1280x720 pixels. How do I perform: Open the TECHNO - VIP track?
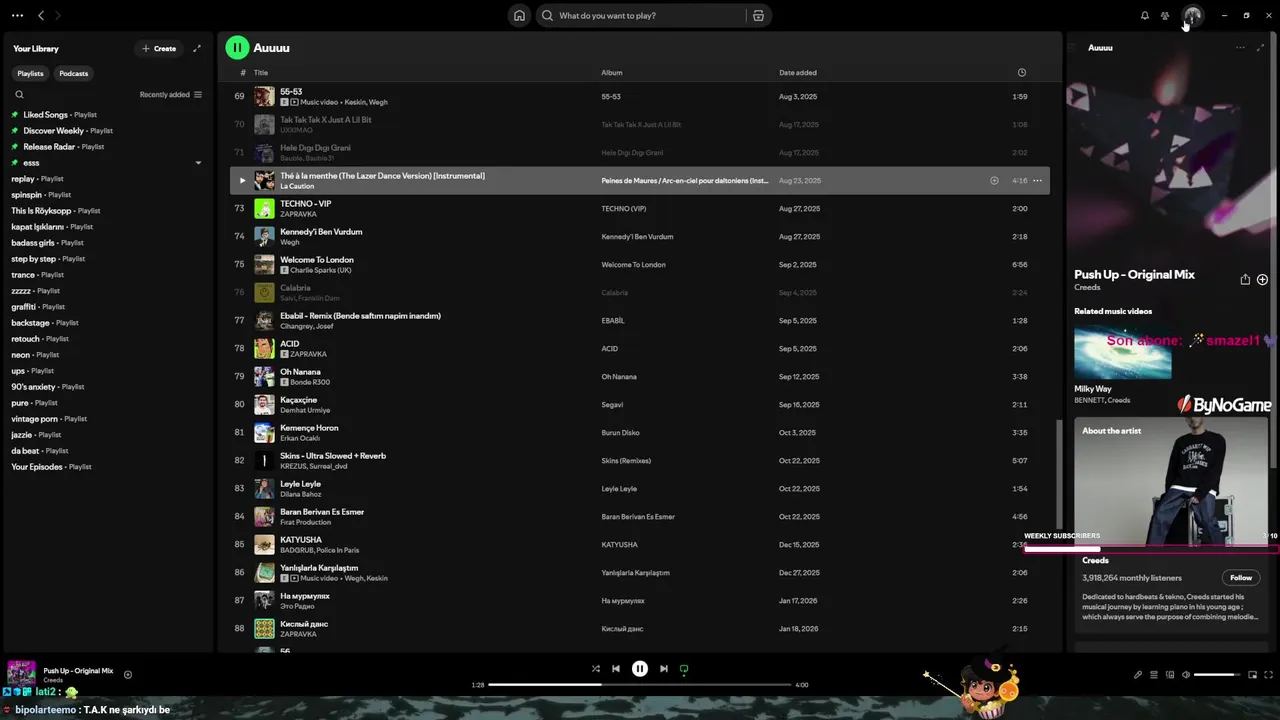pyautogui.click(x=306, y=204)
